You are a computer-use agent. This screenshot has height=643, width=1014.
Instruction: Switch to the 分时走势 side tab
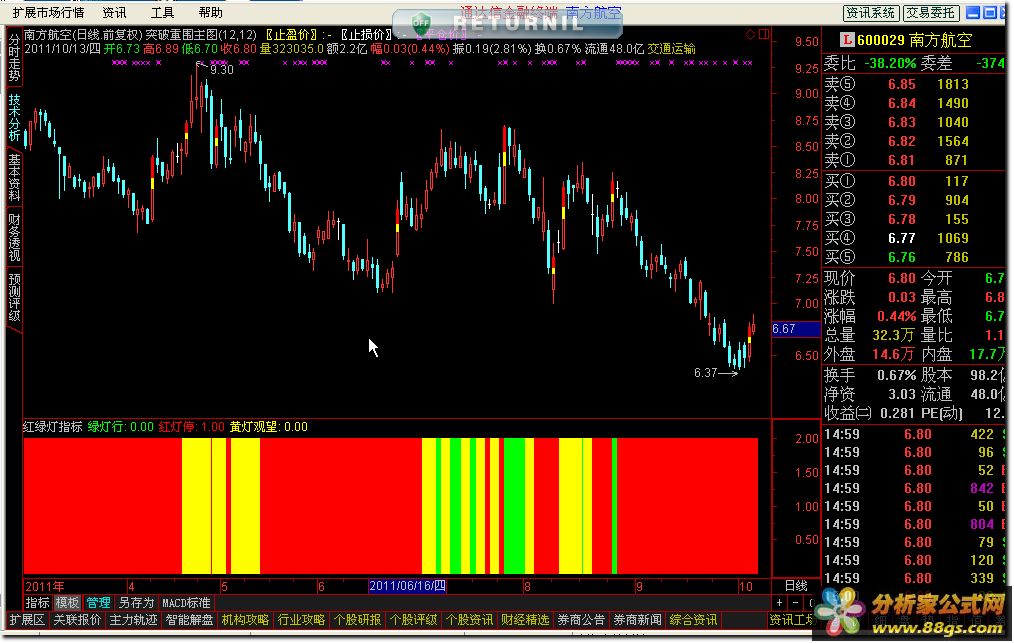tap(14, 58)
